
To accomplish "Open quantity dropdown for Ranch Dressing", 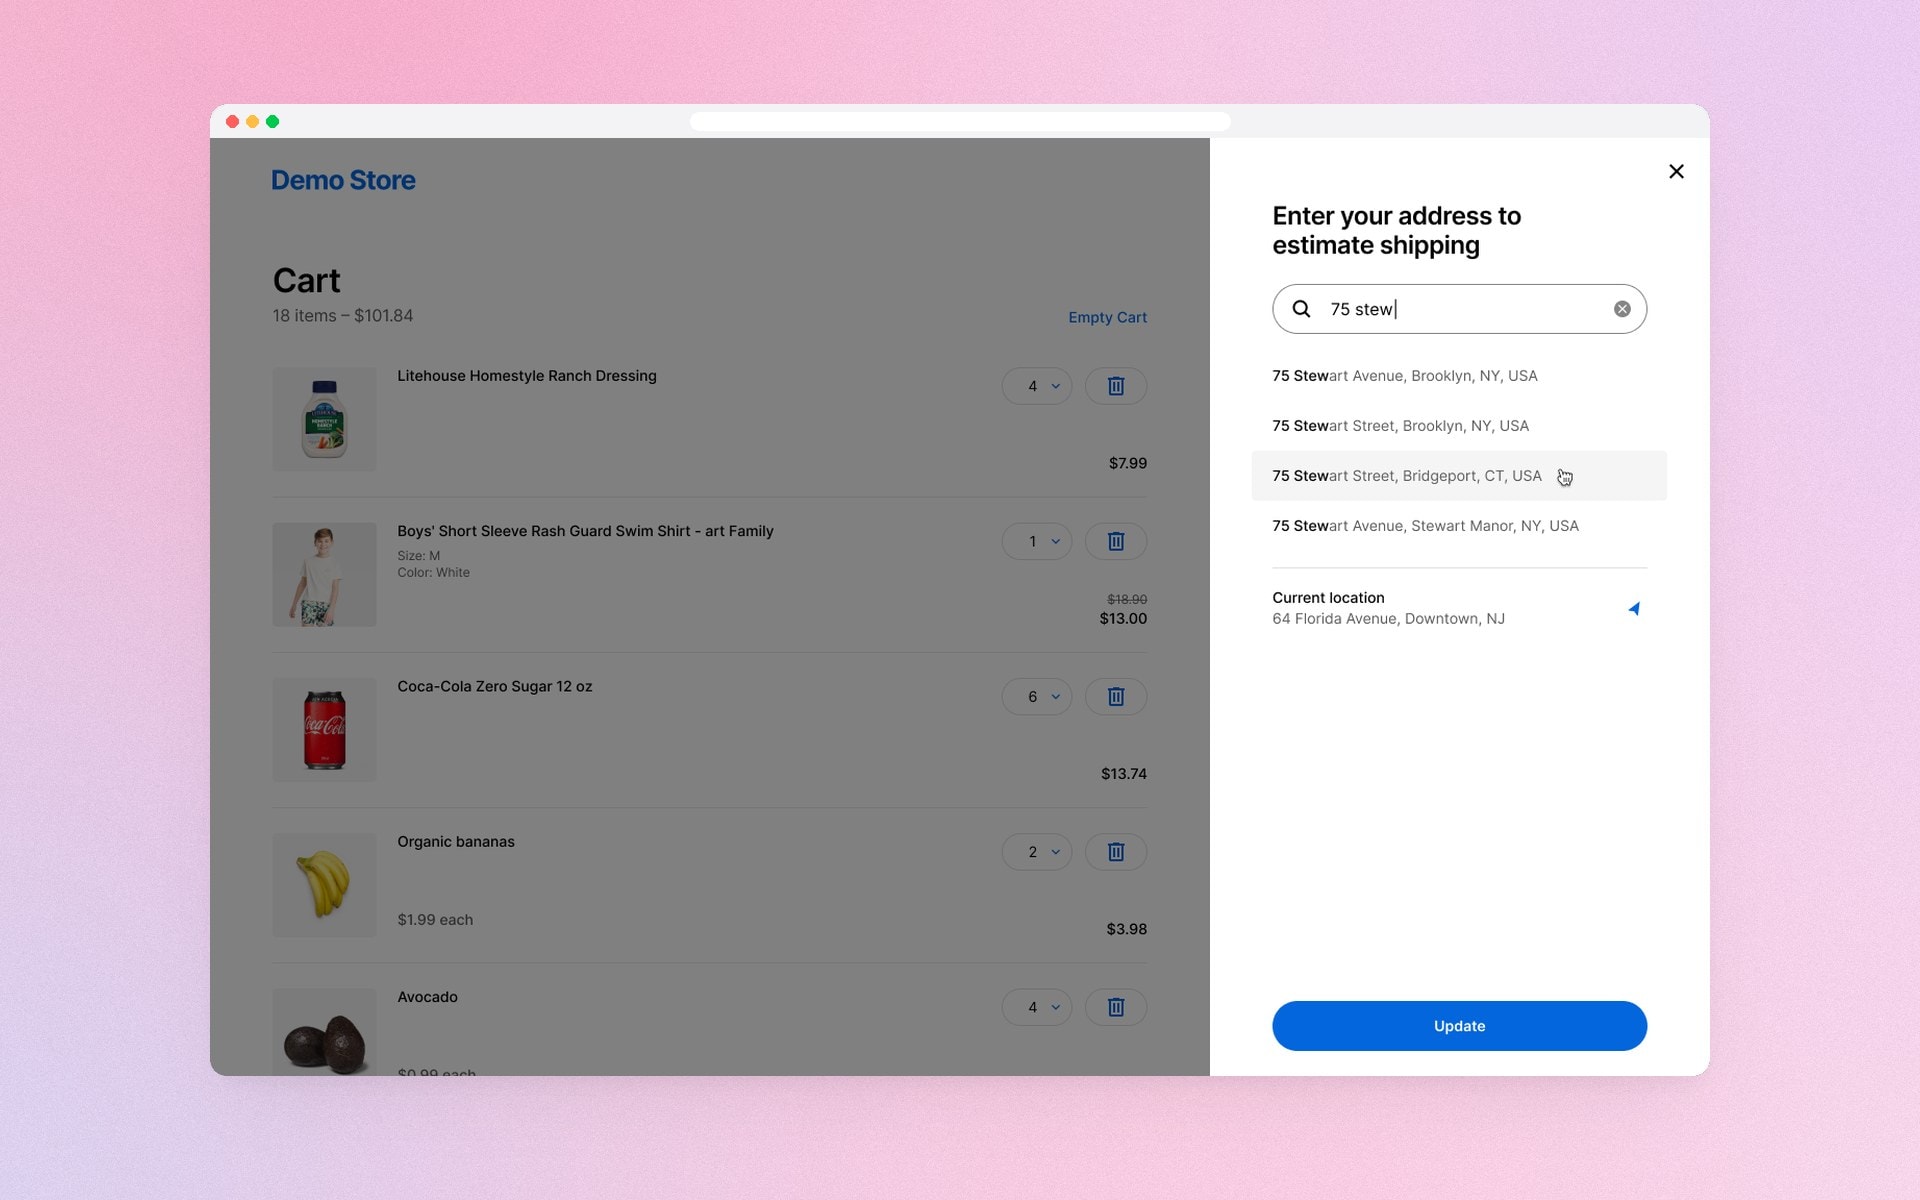I will (1037, 386).
